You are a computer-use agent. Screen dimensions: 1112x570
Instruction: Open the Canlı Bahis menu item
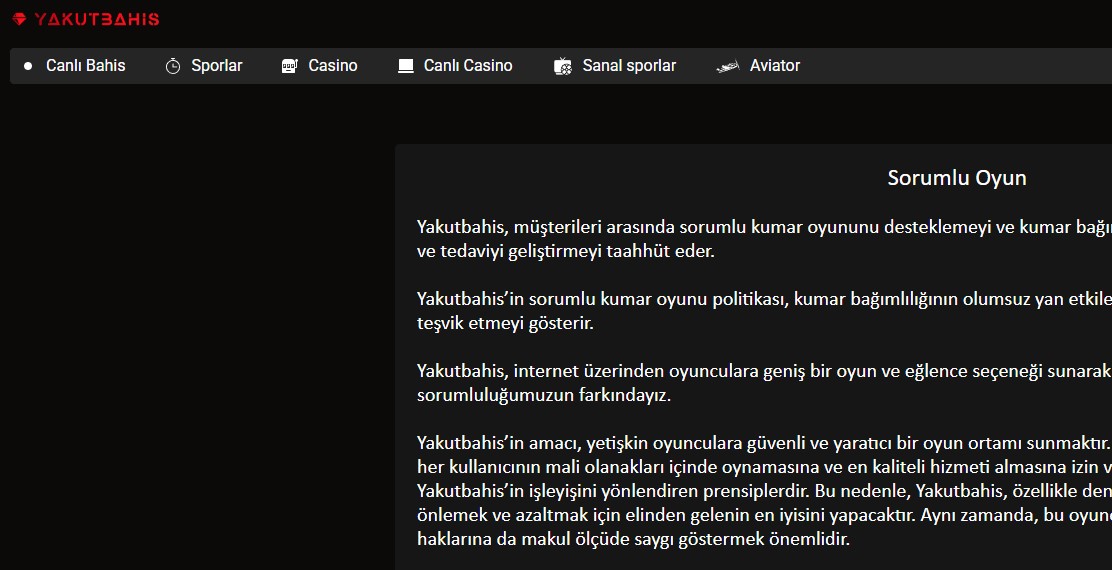click(86, 65)
